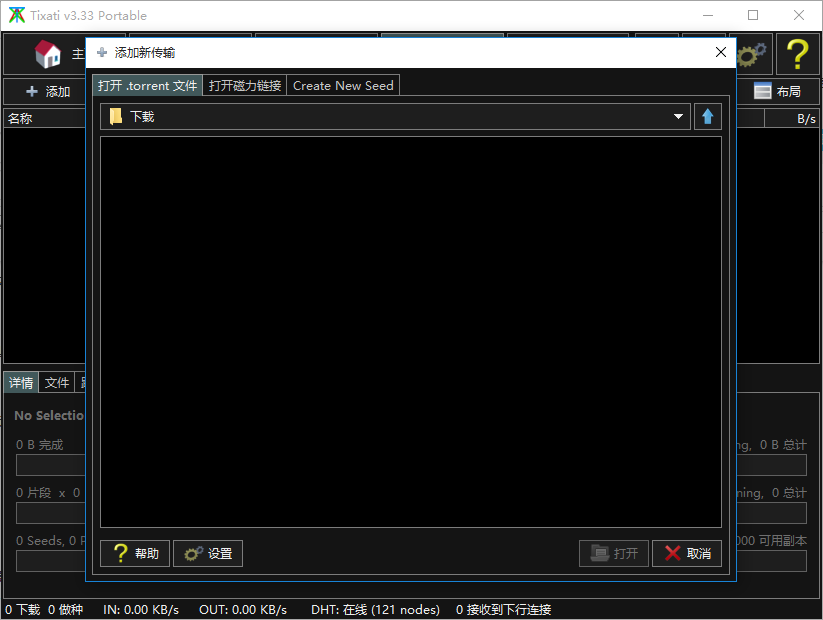This screenshot has height=620, width=823.
Task: Open the 详情 tab in main window
Action: [21, 383]
